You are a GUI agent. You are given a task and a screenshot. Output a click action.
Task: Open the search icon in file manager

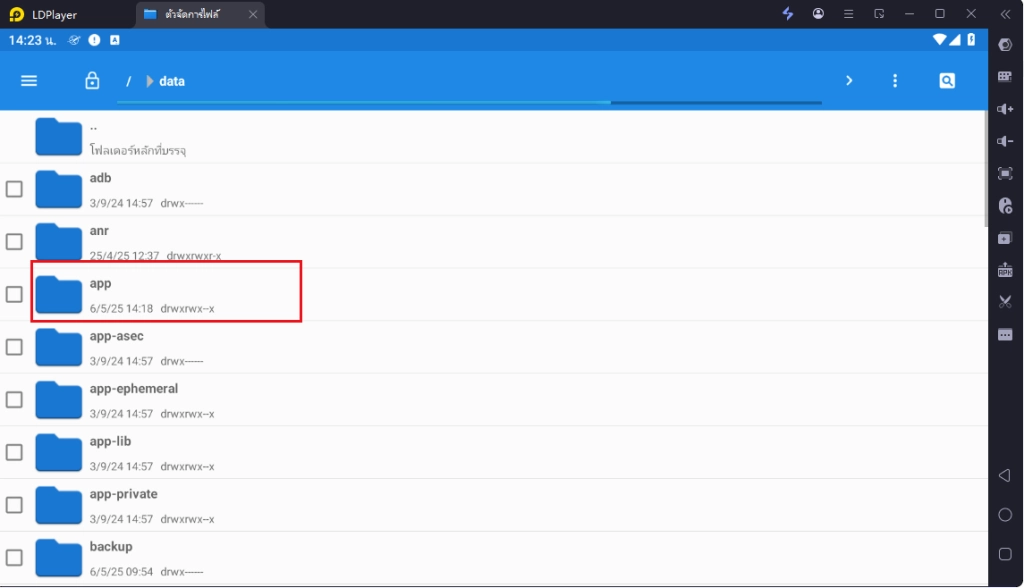point(947,80)
